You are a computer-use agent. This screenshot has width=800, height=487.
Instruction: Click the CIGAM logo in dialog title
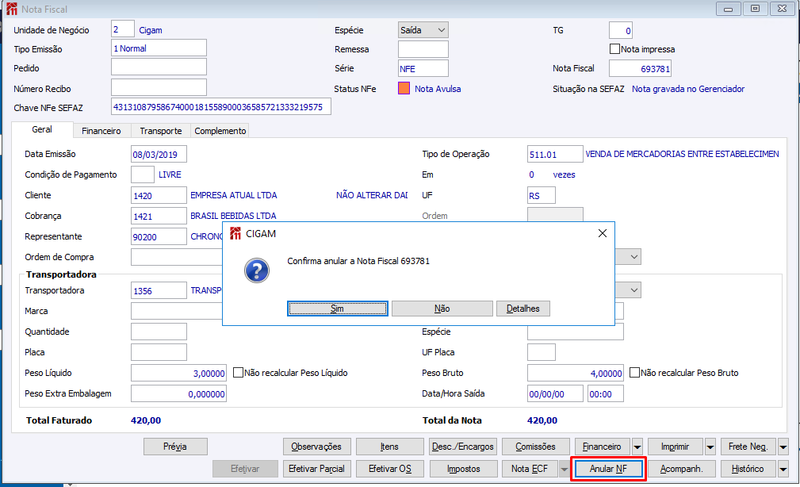coord(235,234)
